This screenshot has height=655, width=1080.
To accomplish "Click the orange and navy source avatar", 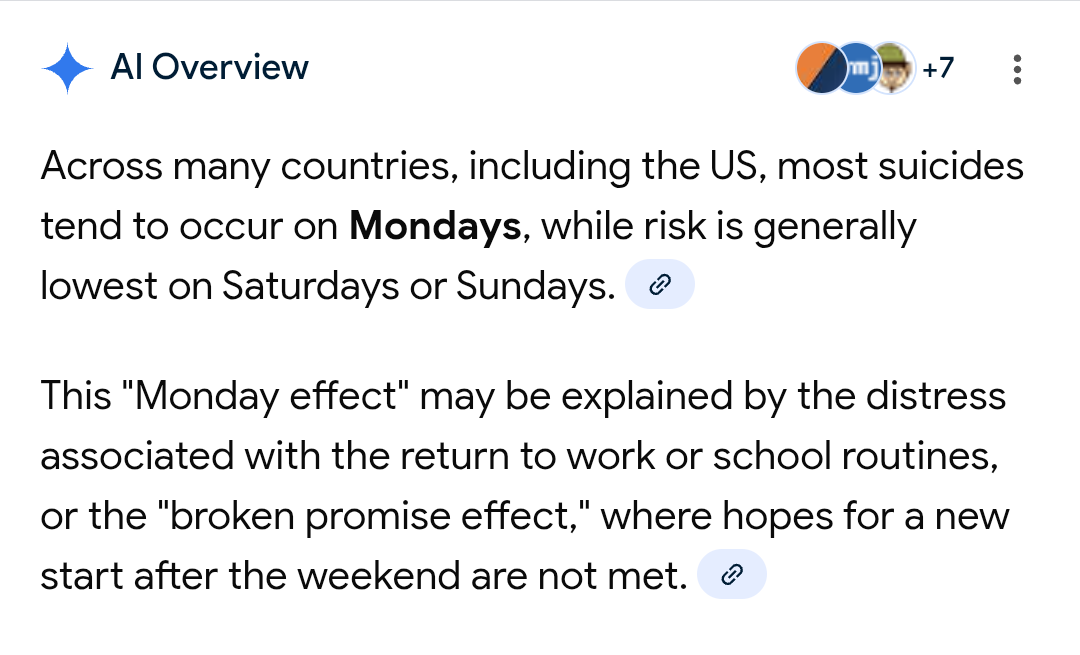I will [819, 69].
